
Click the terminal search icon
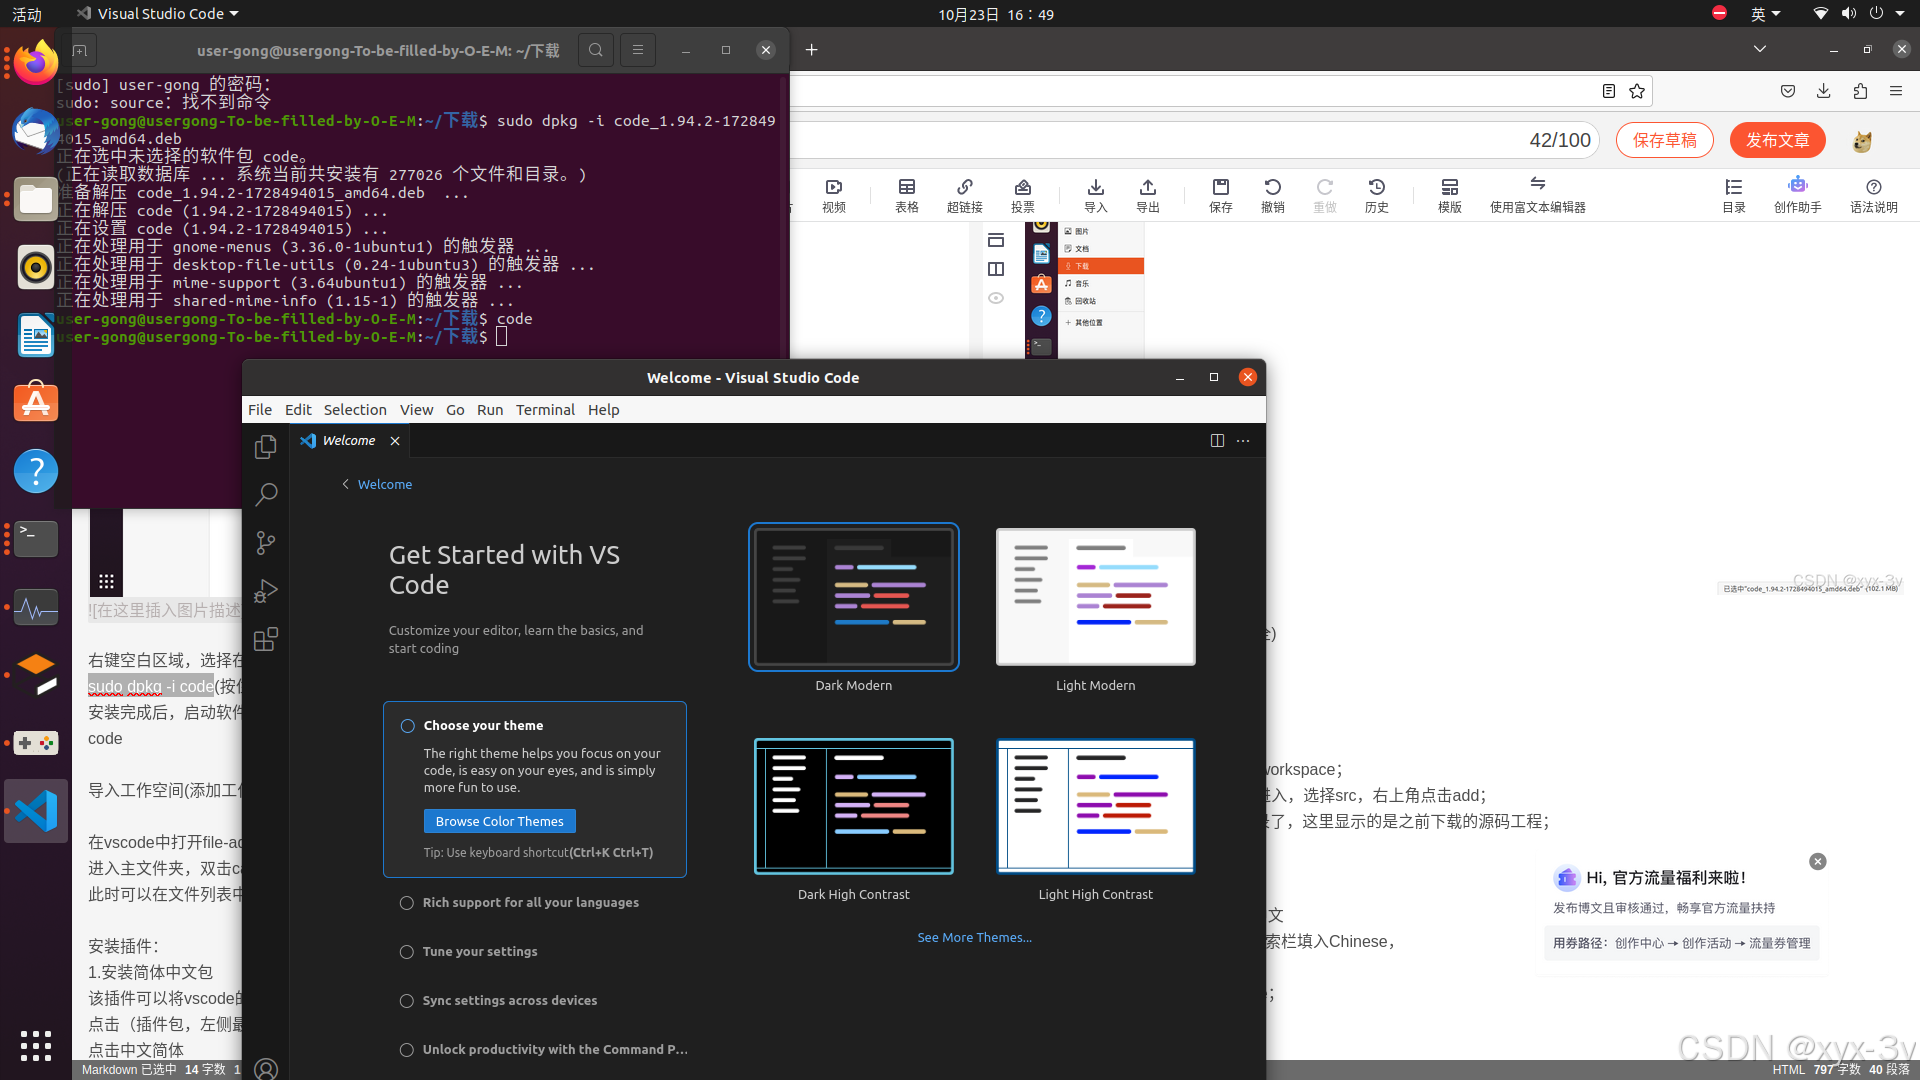[596, 50]
